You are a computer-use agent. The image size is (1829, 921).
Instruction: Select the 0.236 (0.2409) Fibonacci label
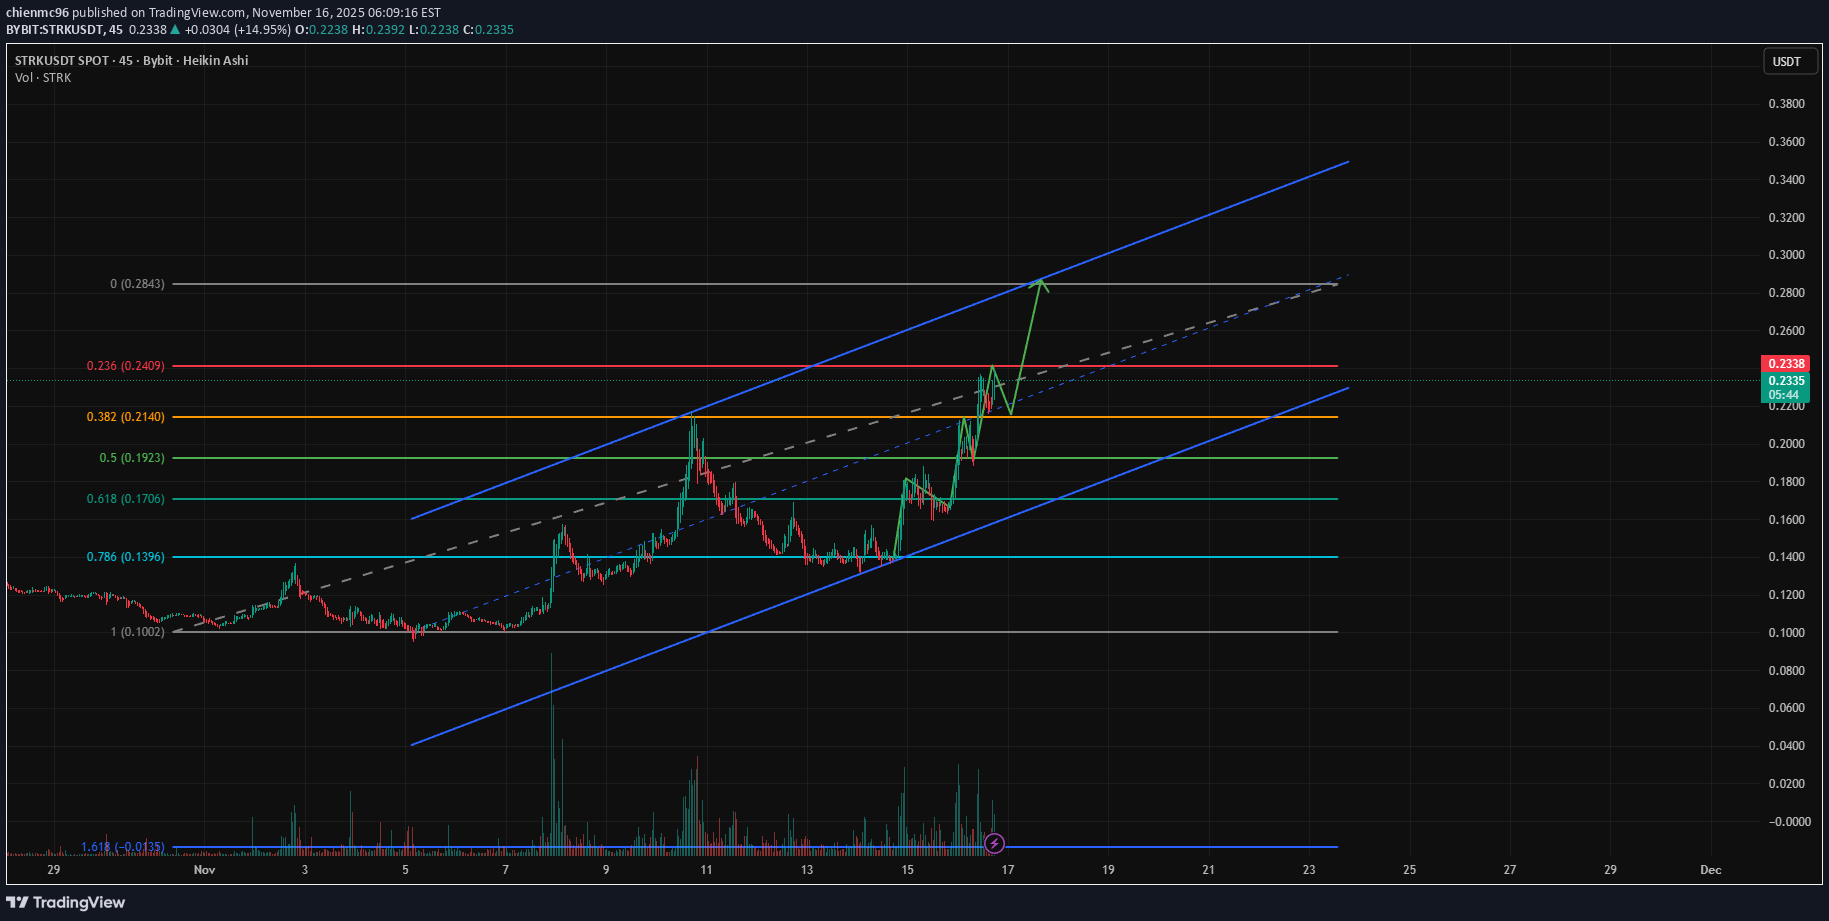click(125, 366)
